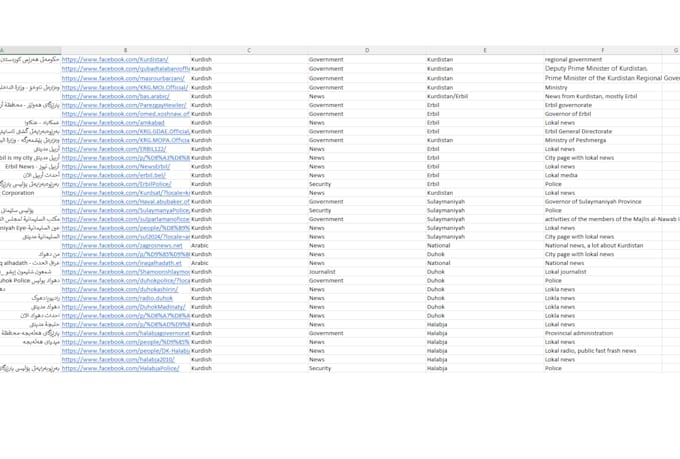Select column E header
This screenshot has width=680, height=459.
click(485, 50)
